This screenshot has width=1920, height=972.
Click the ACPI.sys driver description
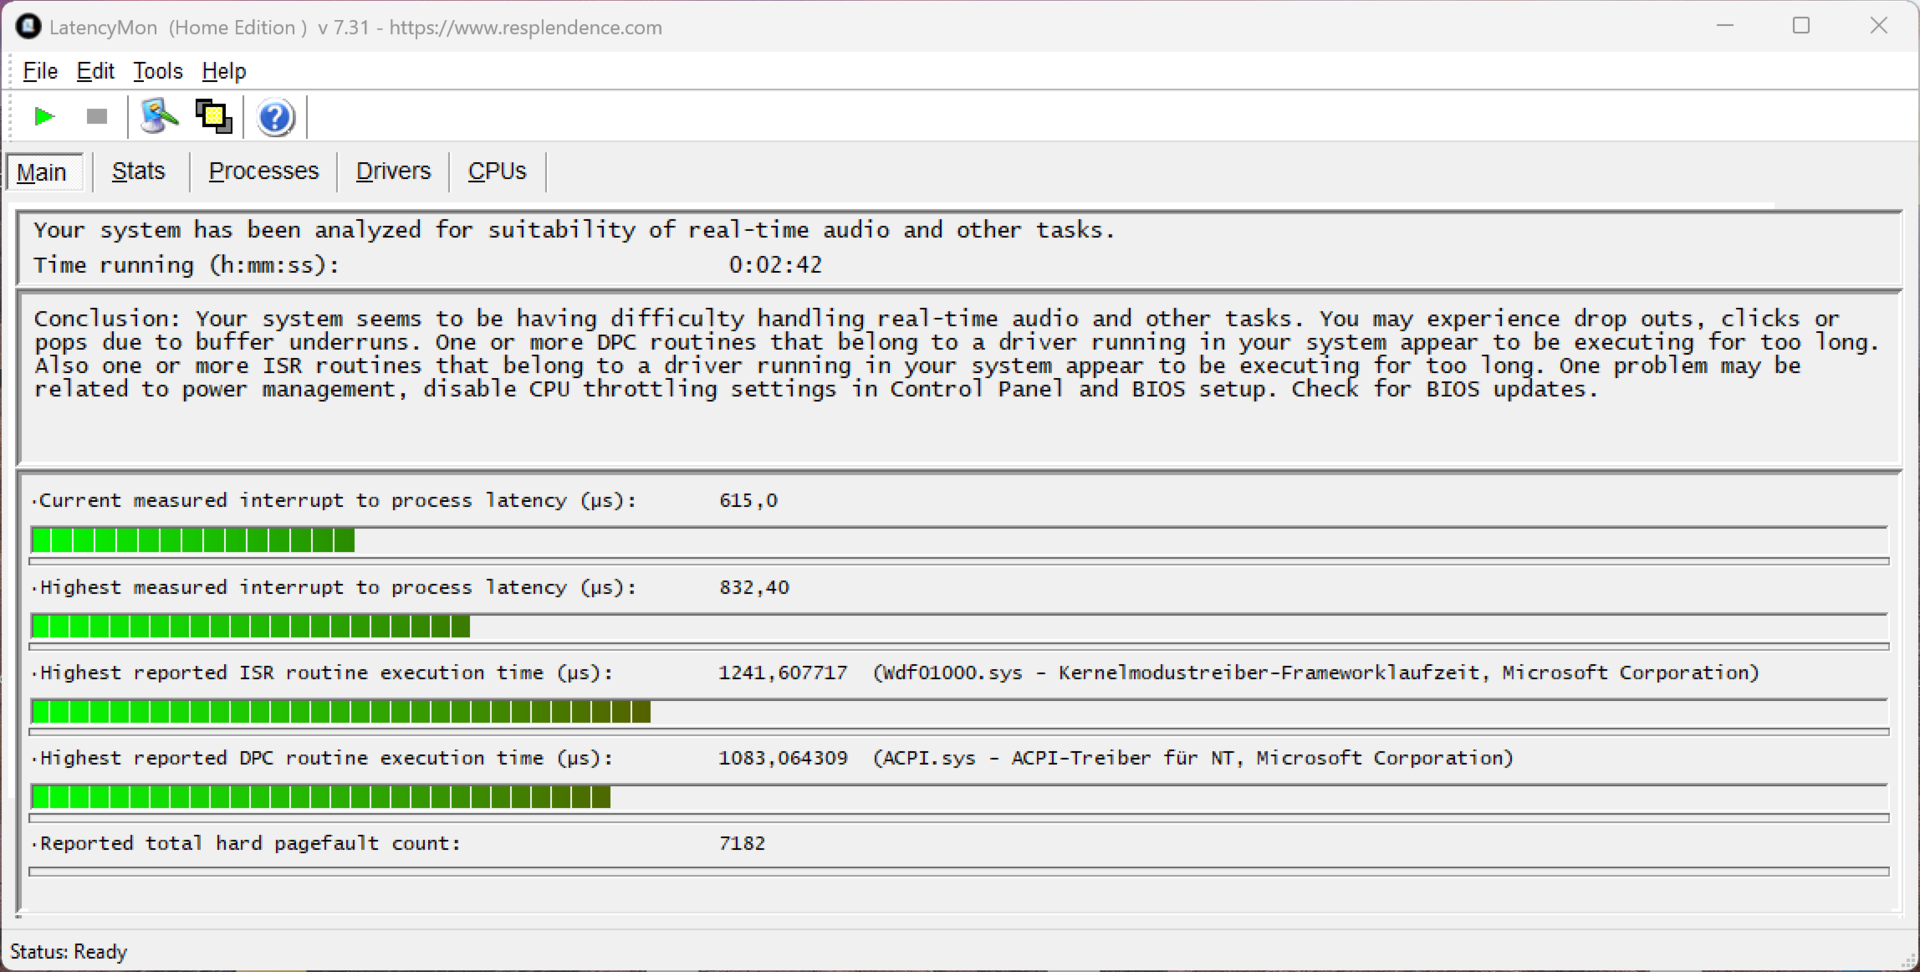pos(1193,758)
